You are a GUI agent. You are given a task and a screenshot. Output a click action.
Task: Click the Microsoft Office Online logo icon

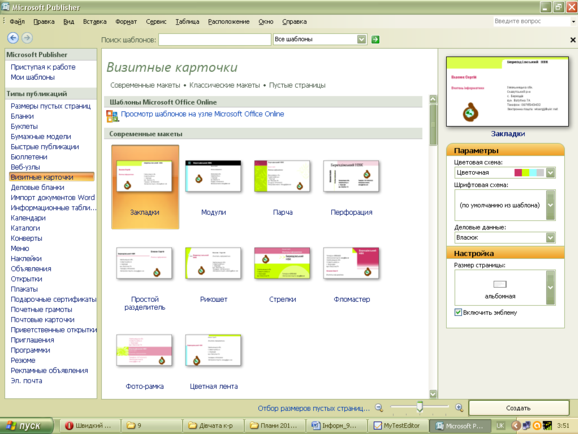coord(112,116)
